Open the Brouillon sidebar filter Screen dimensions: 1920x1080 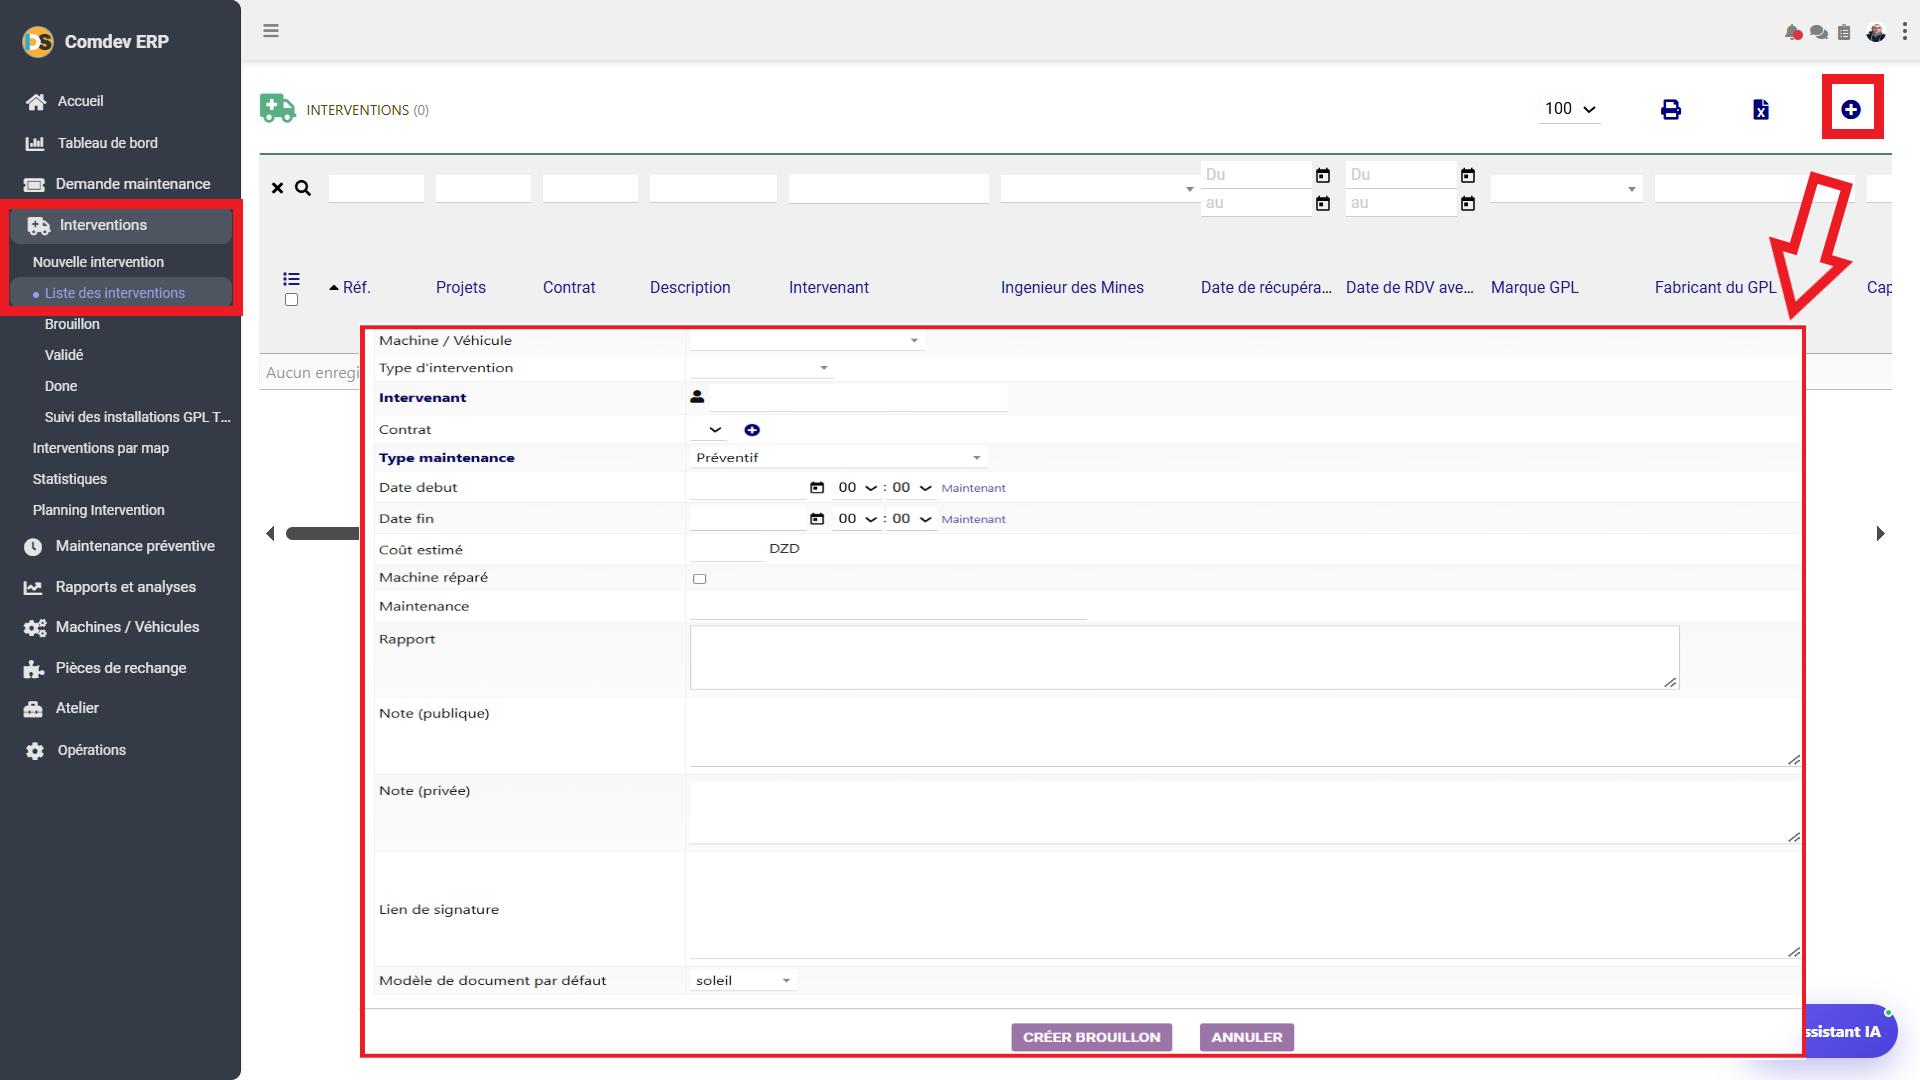(x=72, y=324)
